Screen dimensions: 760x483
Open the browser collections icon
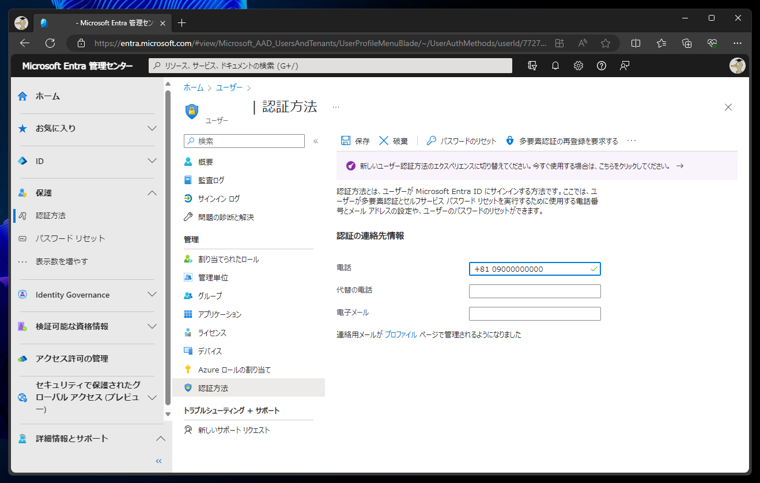click(x=687, y=43)
